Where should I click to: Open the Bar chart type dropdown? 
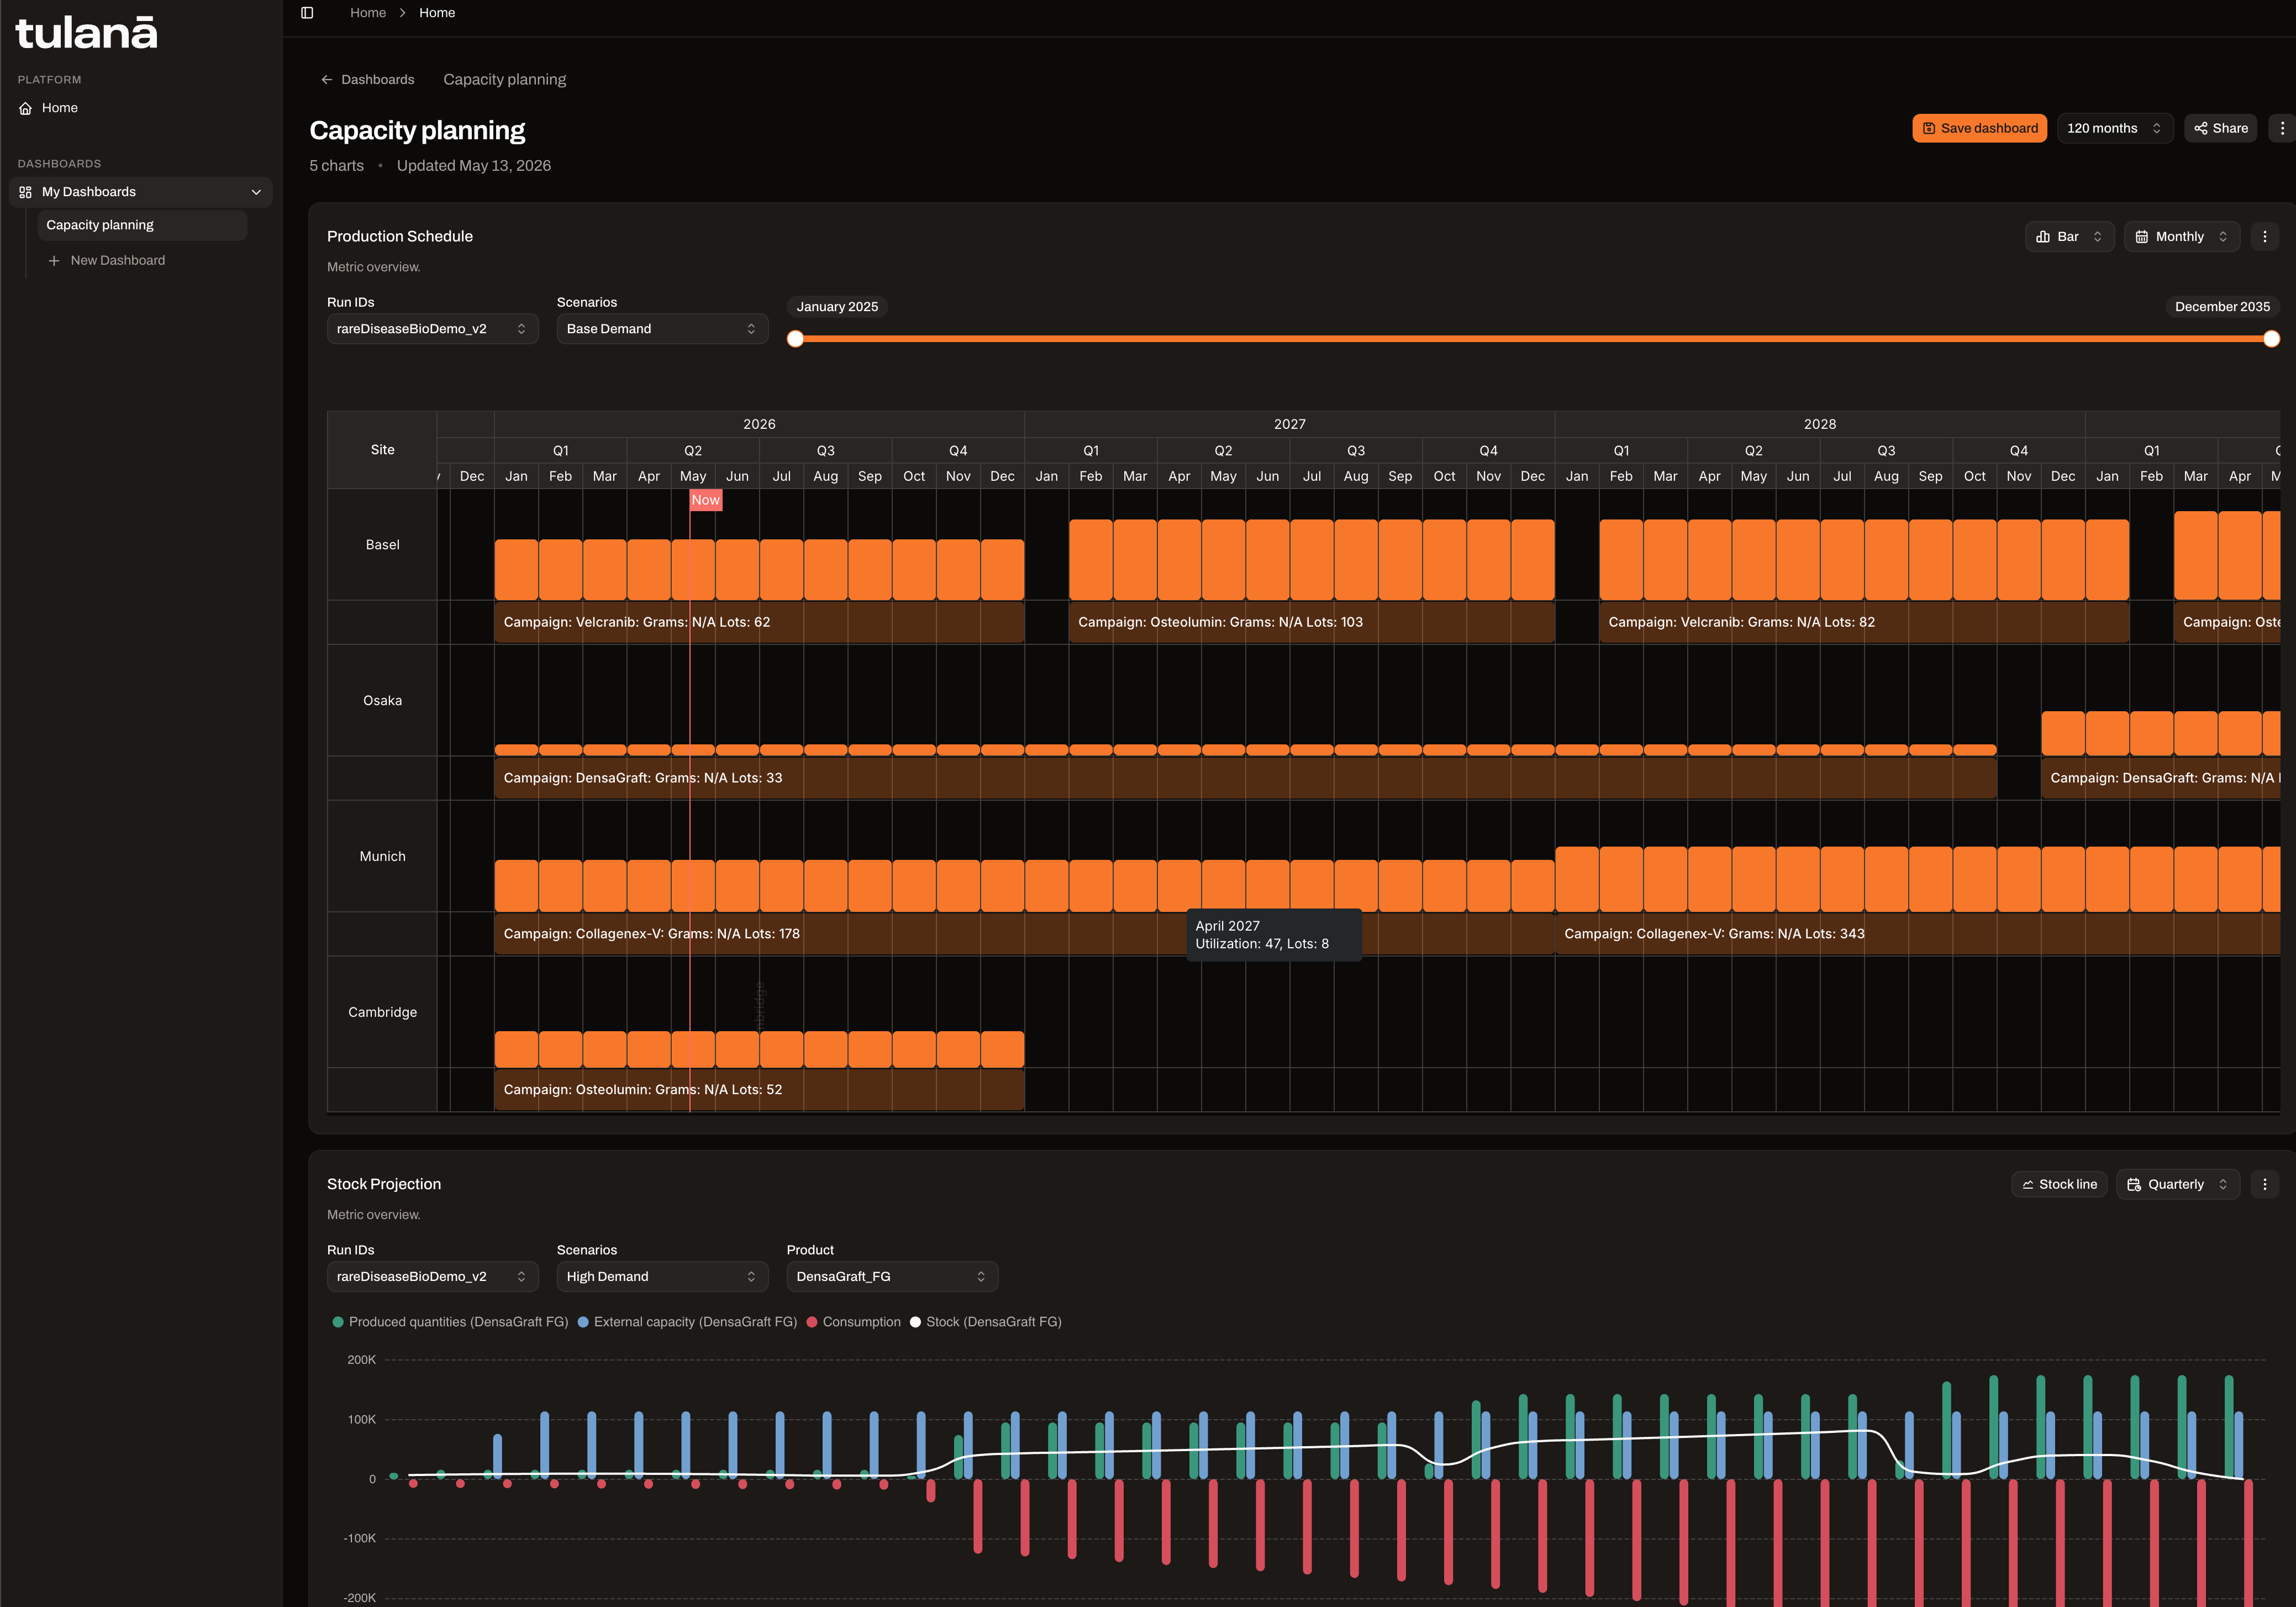[x=2069, y=237]
